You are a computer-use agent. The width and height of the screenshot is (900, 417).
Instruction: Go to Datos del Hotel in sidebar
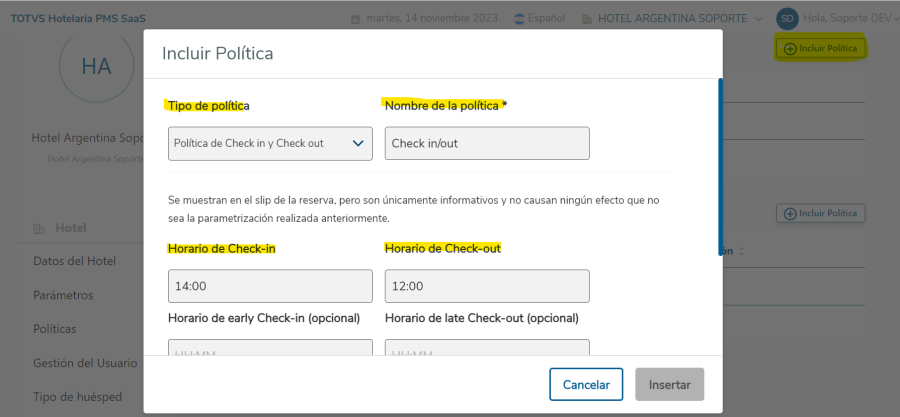click(74, 261)
